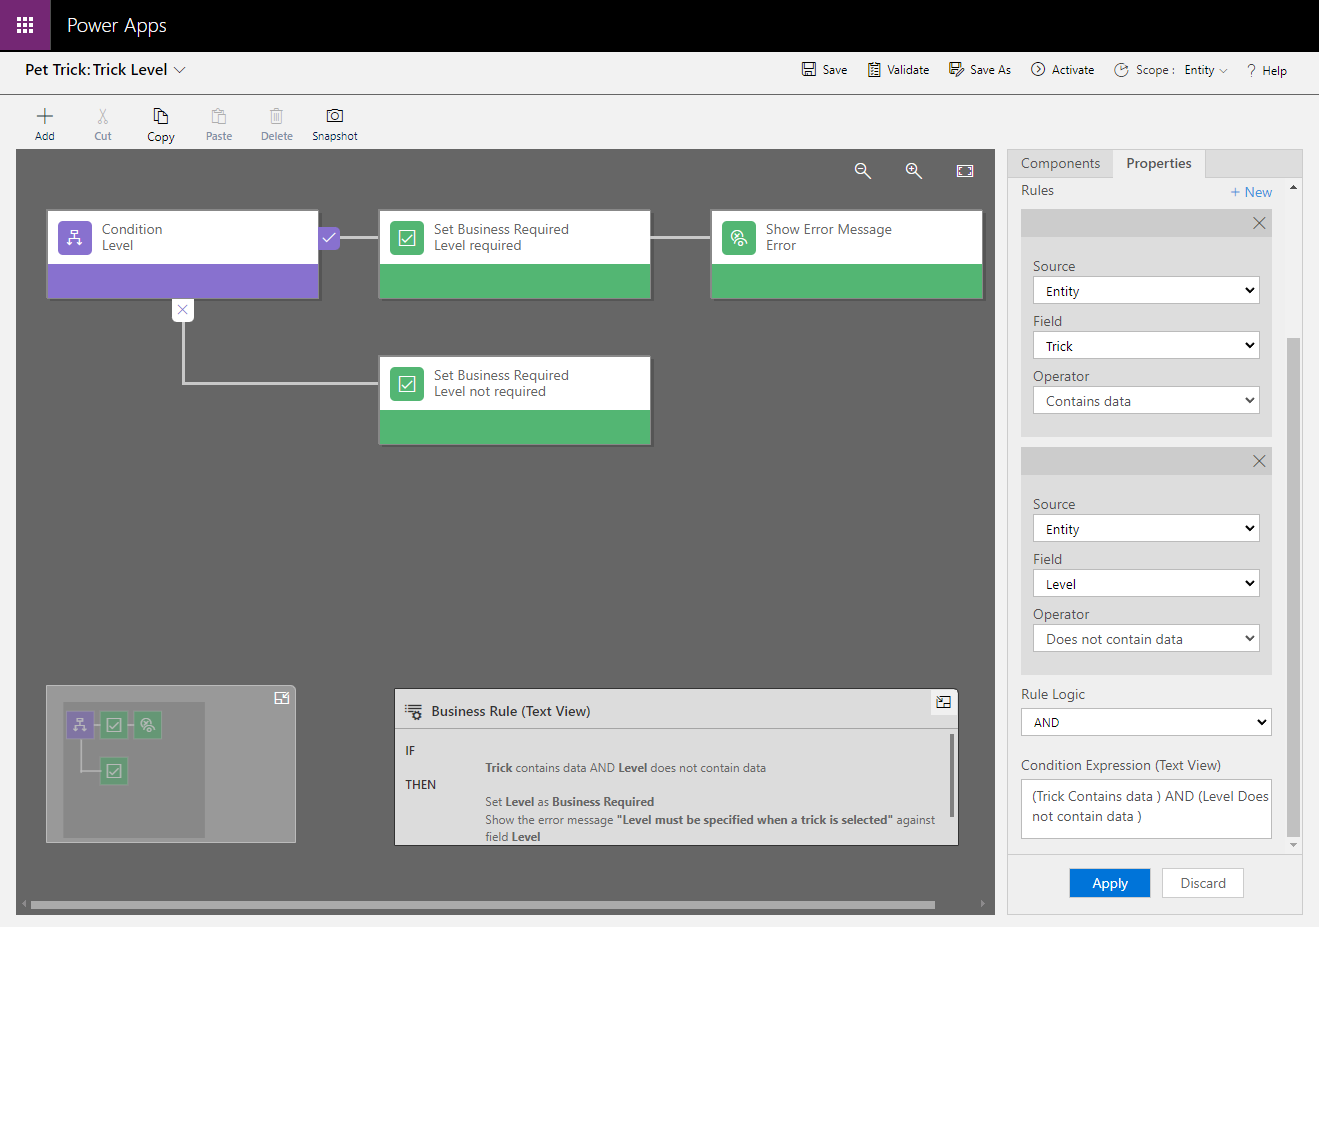Click the Text View panel scrollbar
Screen dimensions: 1319x1131
click(x=952, y=775)
